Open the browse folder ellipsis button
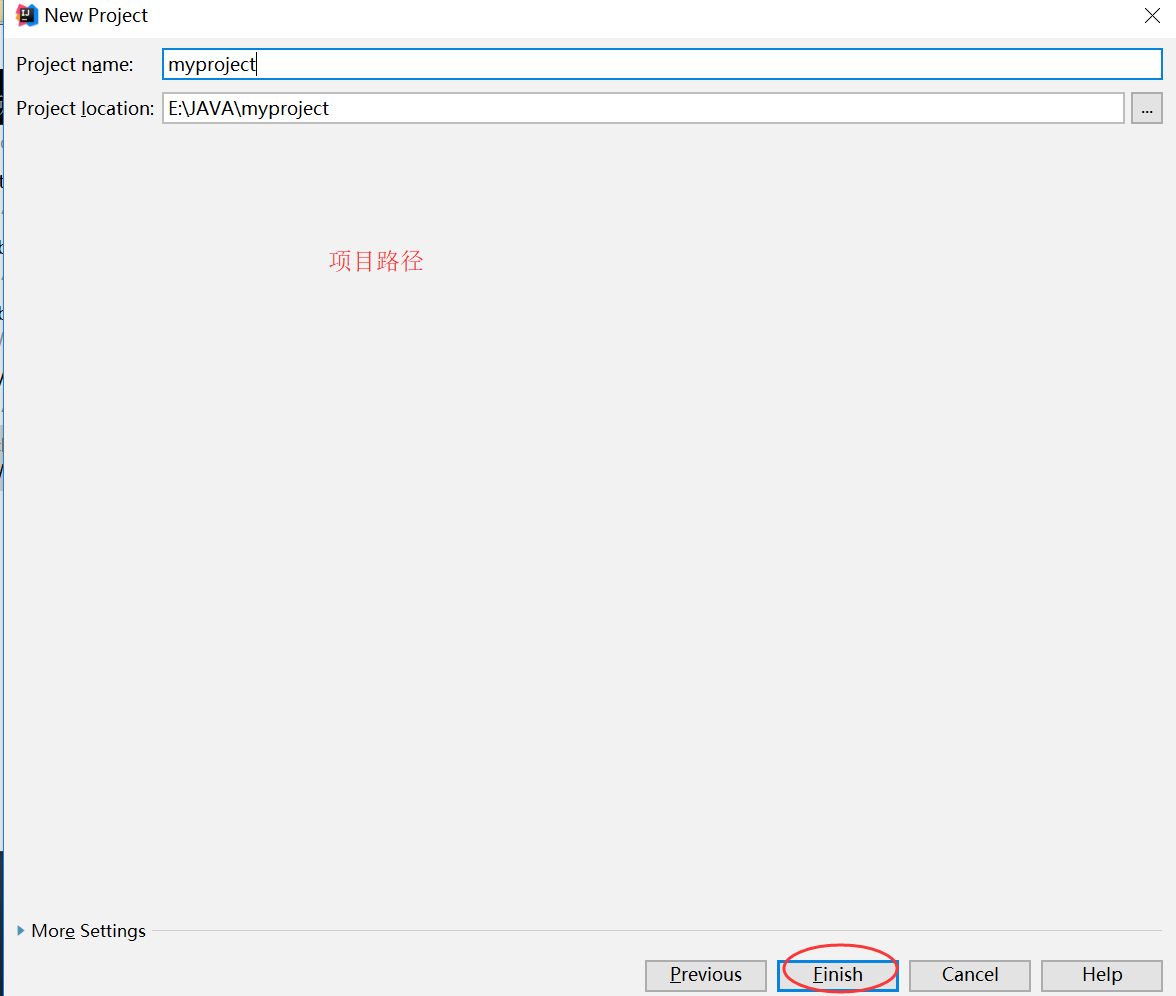 pyautogui.click(x=1147, y=109)
